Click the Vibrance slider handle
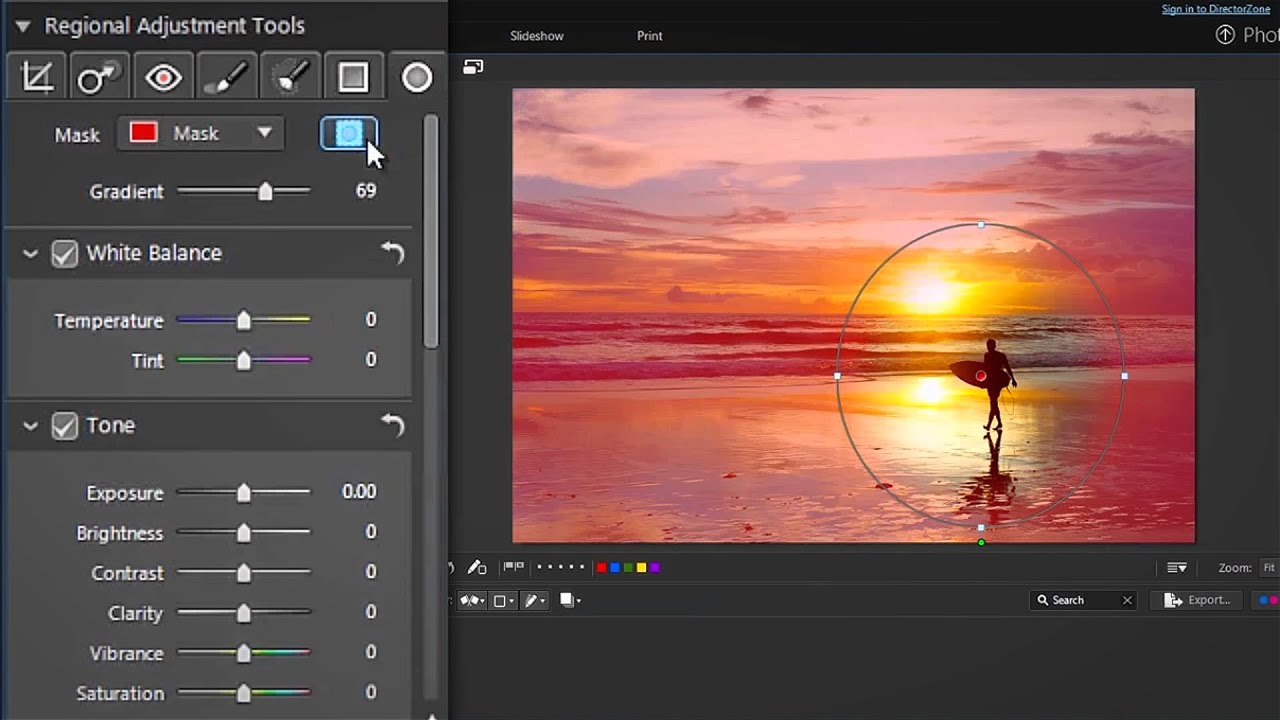 [x=243, y=652]
